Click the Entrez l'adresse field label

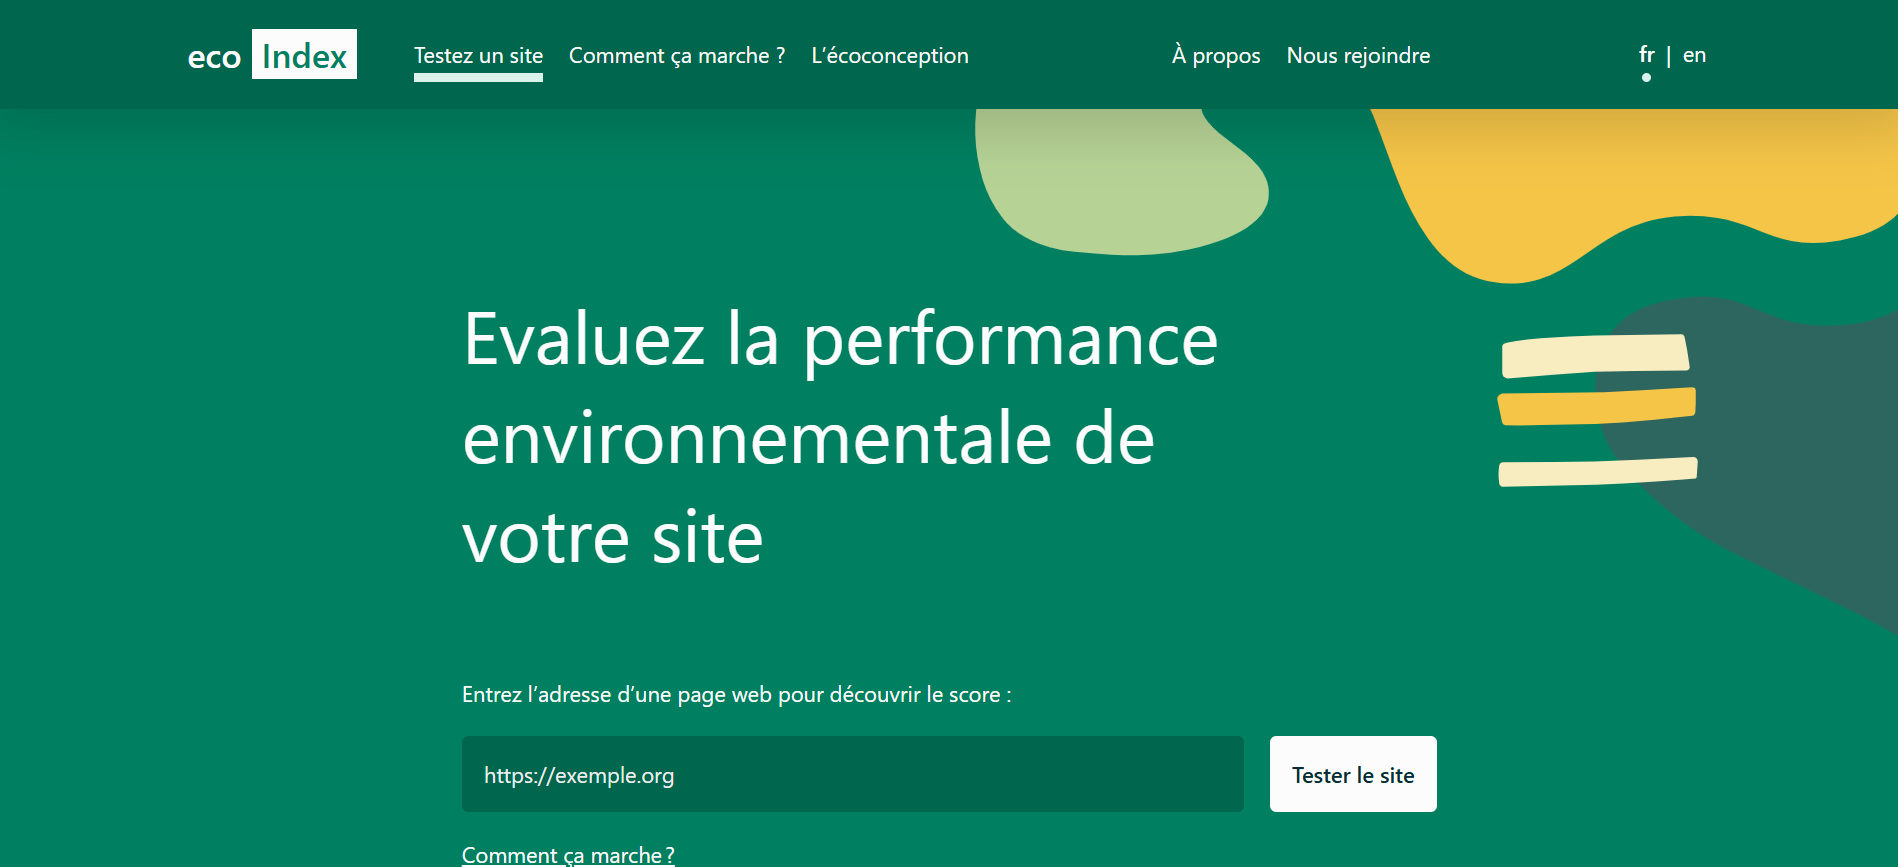coord(736,695)
